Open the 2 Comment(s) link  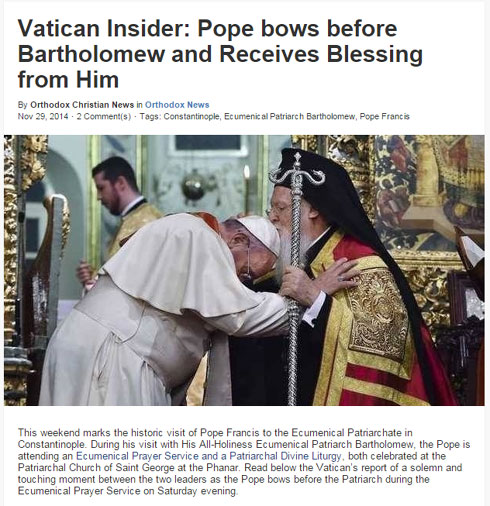click(104, 116)
